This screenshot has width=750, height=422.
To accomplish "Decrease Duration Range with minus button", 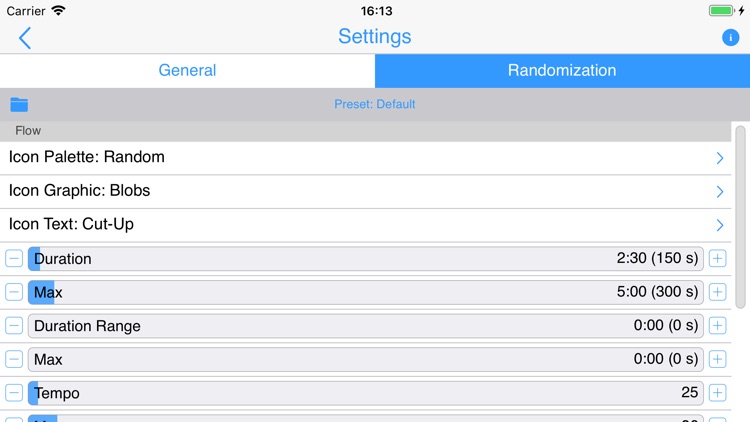I will (x=14, y=325).
